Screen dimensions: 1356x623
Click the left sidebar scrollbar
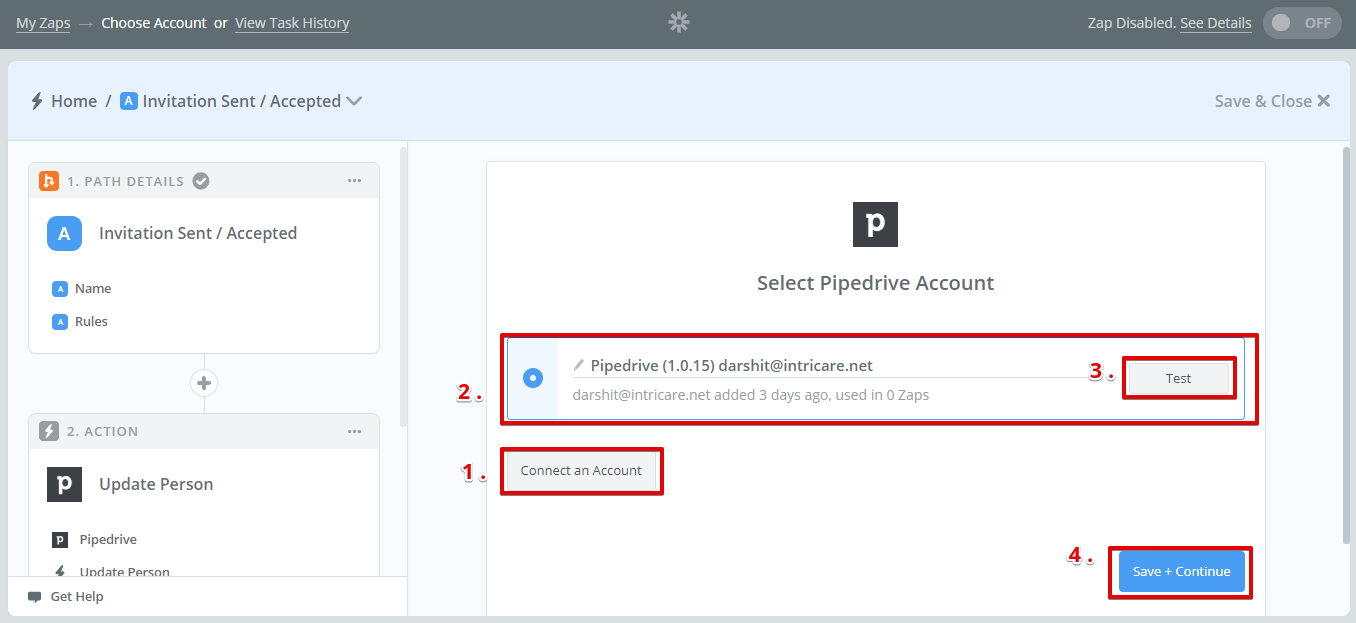click(403, 285)
